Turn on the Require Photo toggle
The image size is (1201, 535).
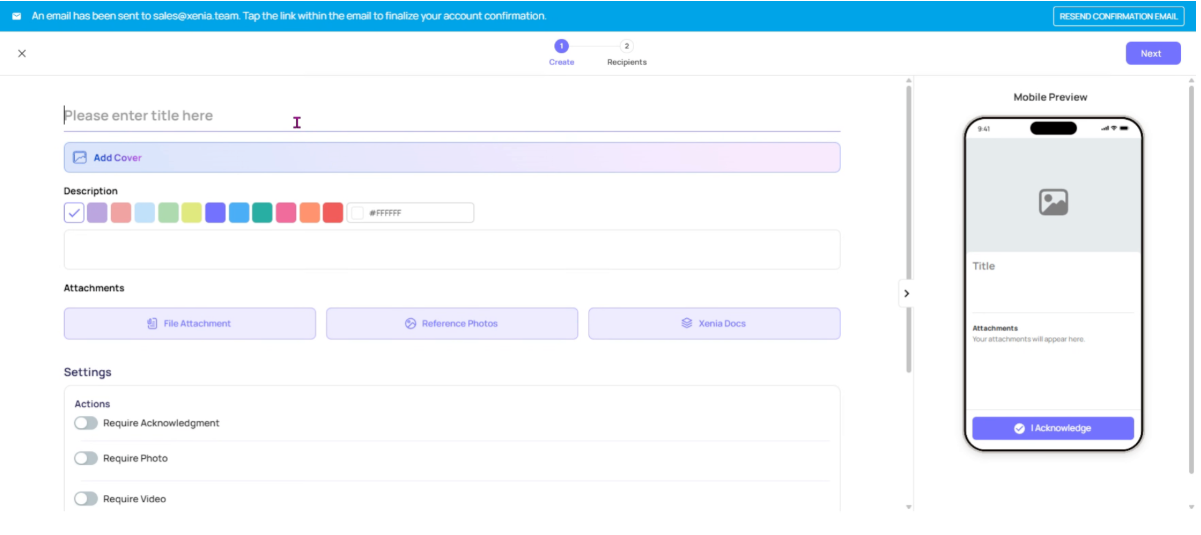(86, 458)
